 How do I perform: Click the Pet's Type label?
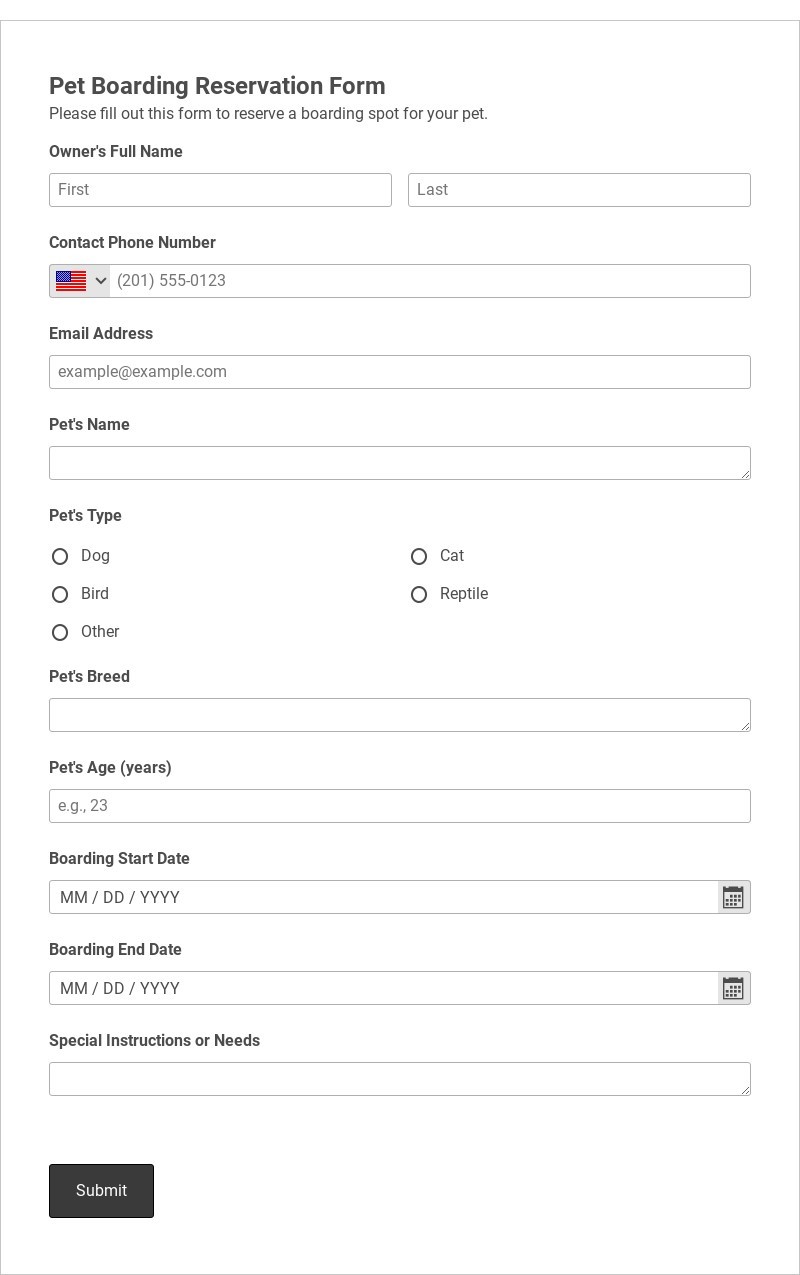pyautogui.click(x=85, y=516)
